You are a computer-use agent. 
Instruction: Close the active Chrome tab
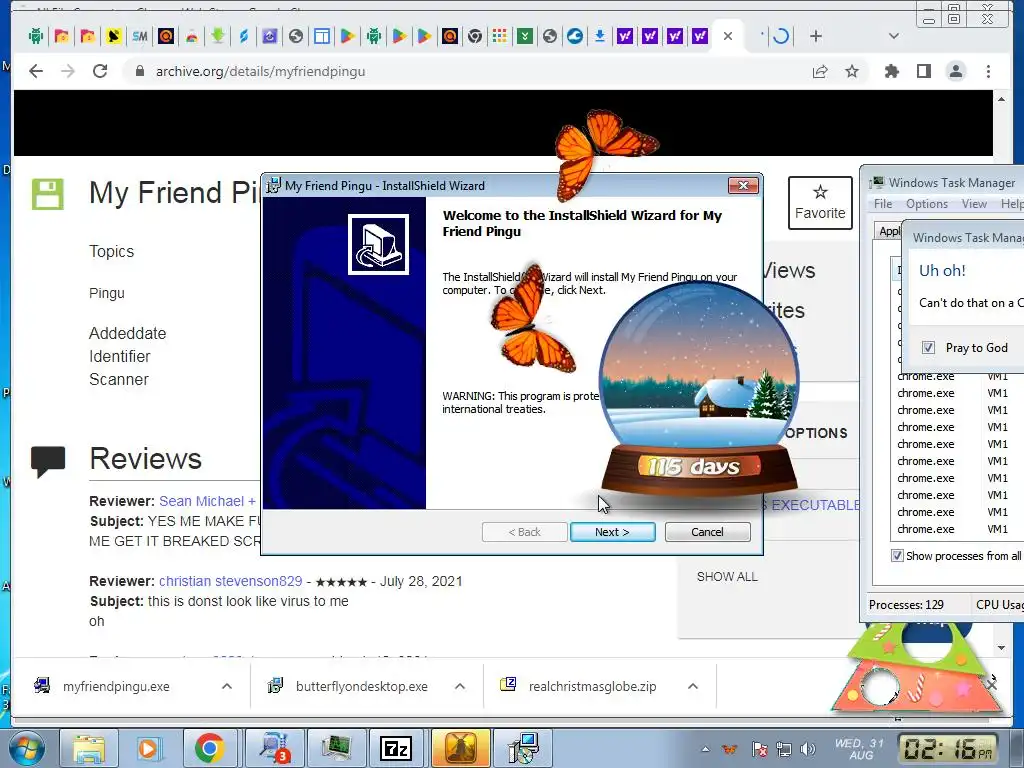[x=728, y=36]
